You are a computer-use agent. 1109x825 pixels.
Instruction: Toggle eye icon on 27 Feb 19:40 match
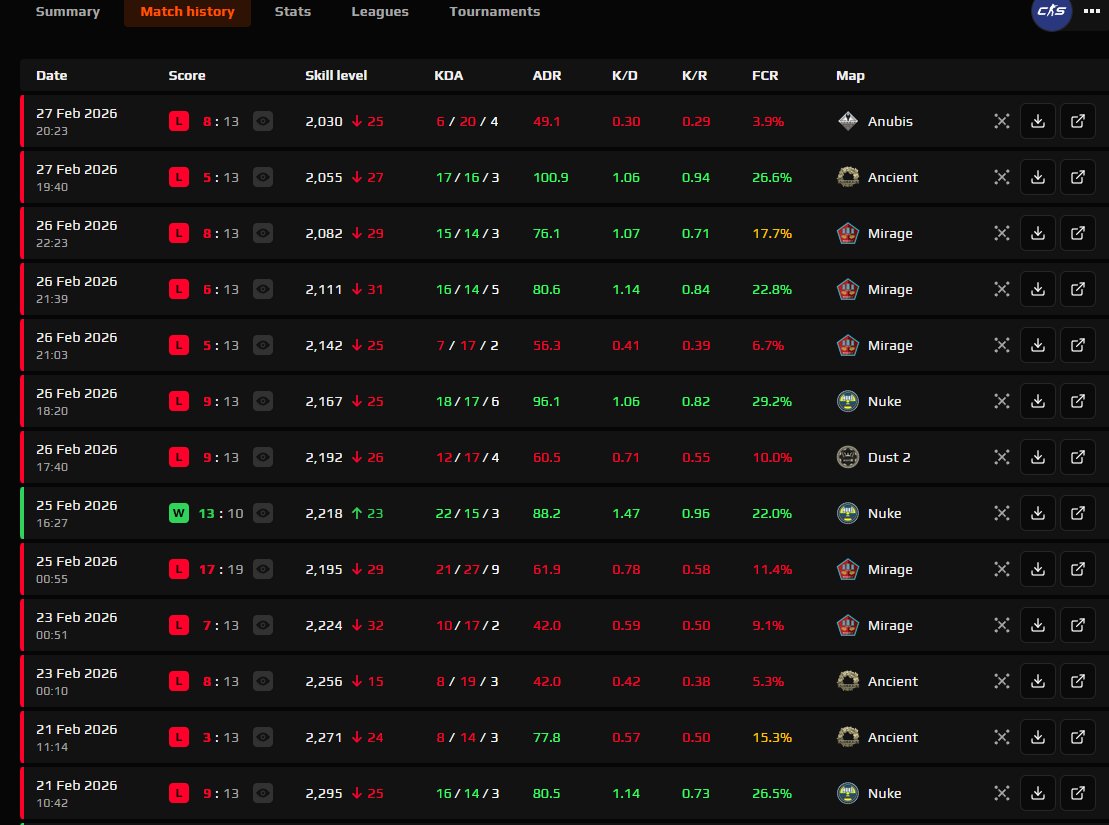click(262, 177)
